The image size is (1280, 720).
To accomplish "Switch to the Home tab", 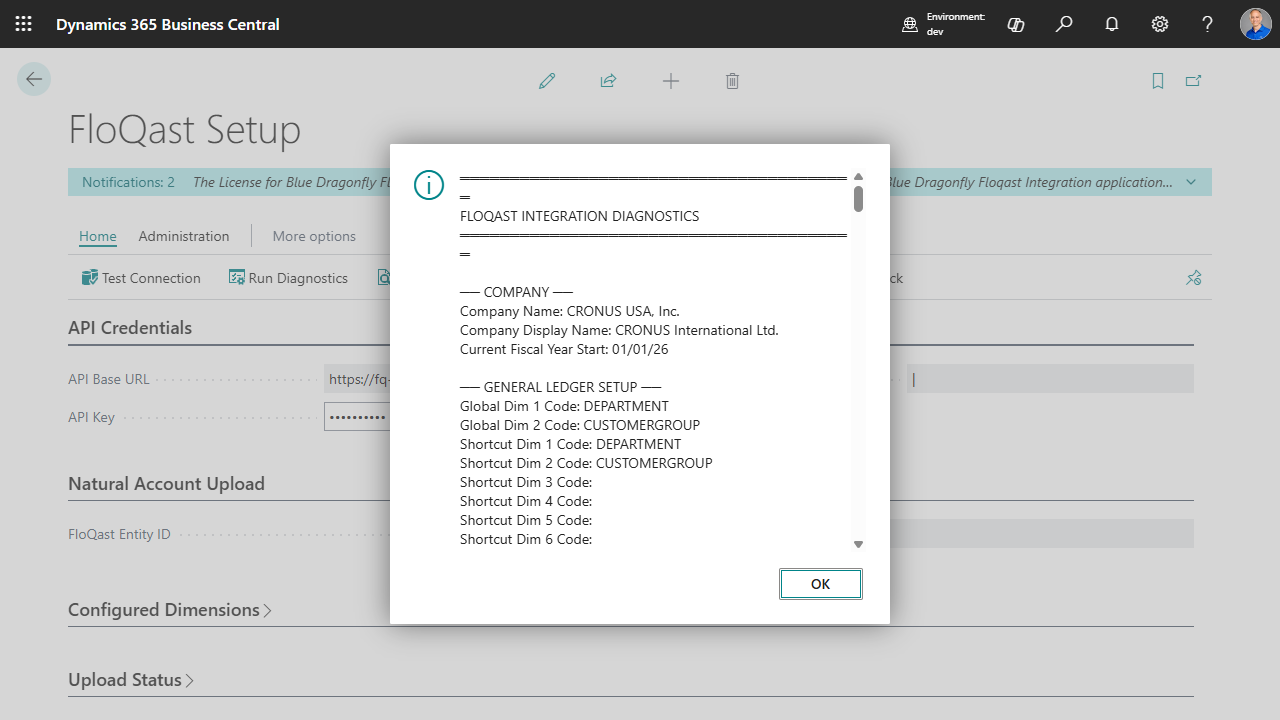I will 98,236.
